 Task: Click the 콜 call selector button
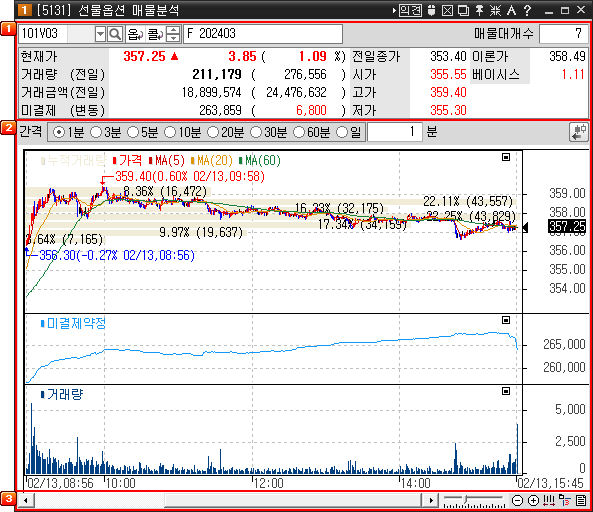(155, 34)
